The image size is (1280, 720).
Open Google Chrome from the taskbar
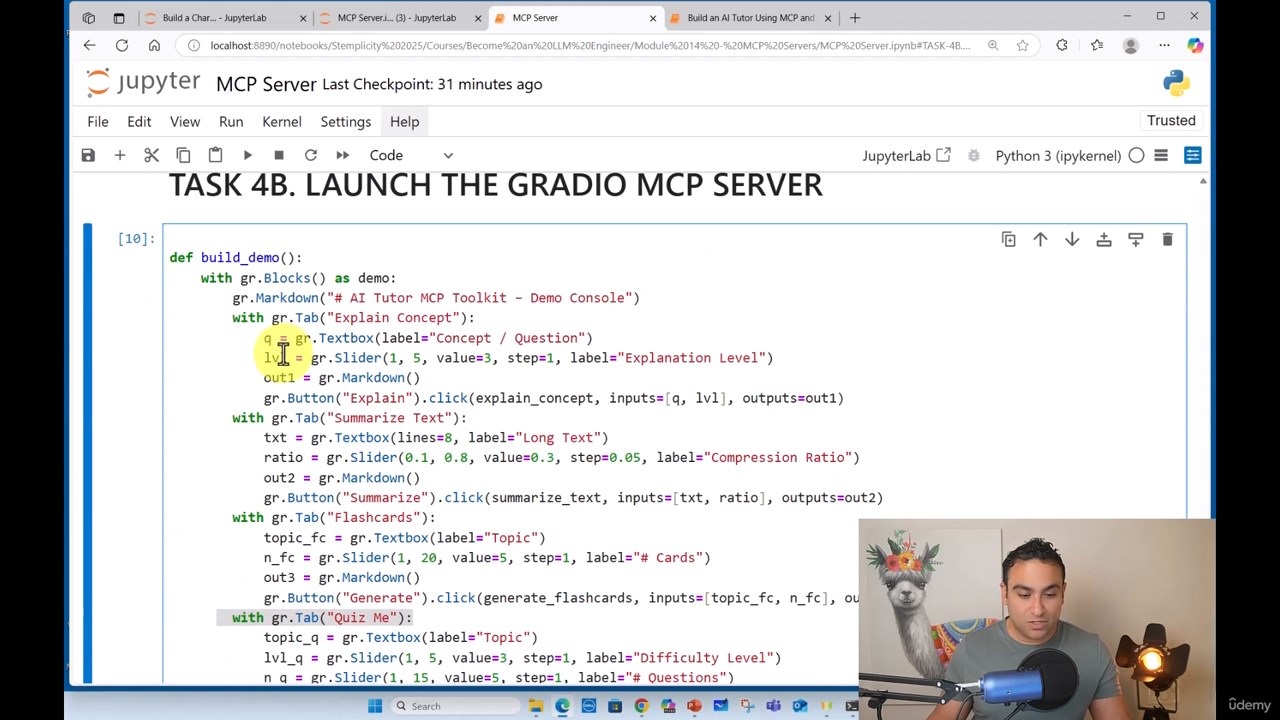(x=641, y=706)
